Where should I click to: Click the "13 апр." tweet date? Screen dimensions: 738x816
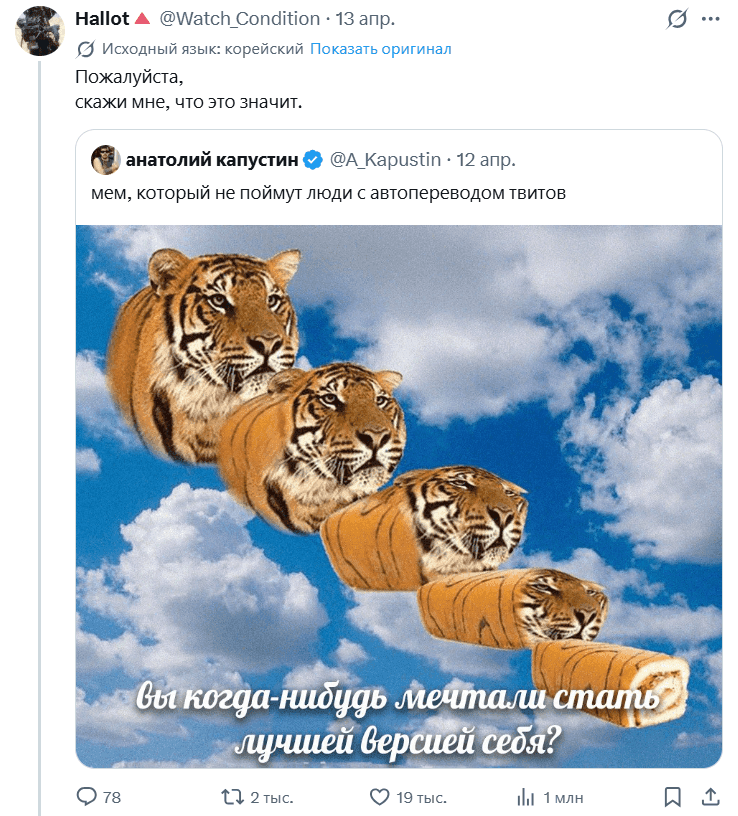click(366, 19)
